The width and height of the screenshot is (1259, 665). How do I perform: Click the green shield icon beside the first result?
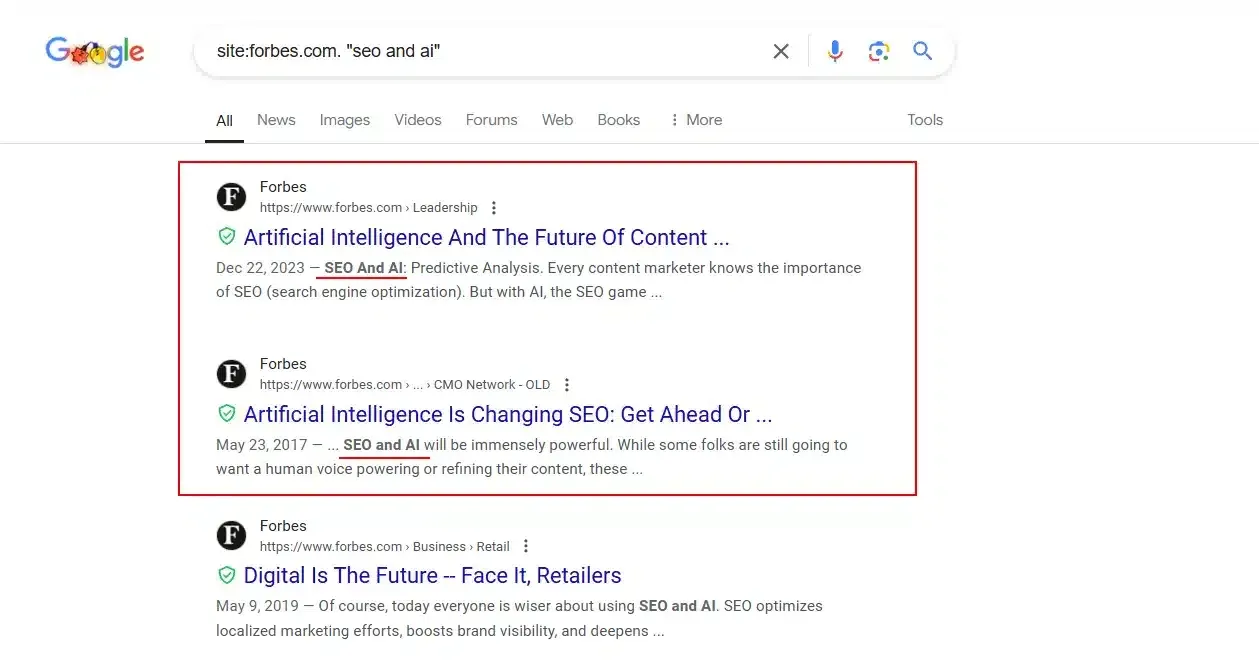pyautogui.click(x=227, y=236)
